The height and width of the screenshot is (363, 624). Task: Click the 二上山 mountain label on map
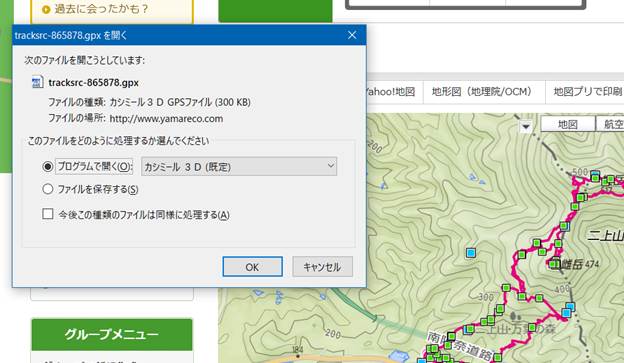606,235
